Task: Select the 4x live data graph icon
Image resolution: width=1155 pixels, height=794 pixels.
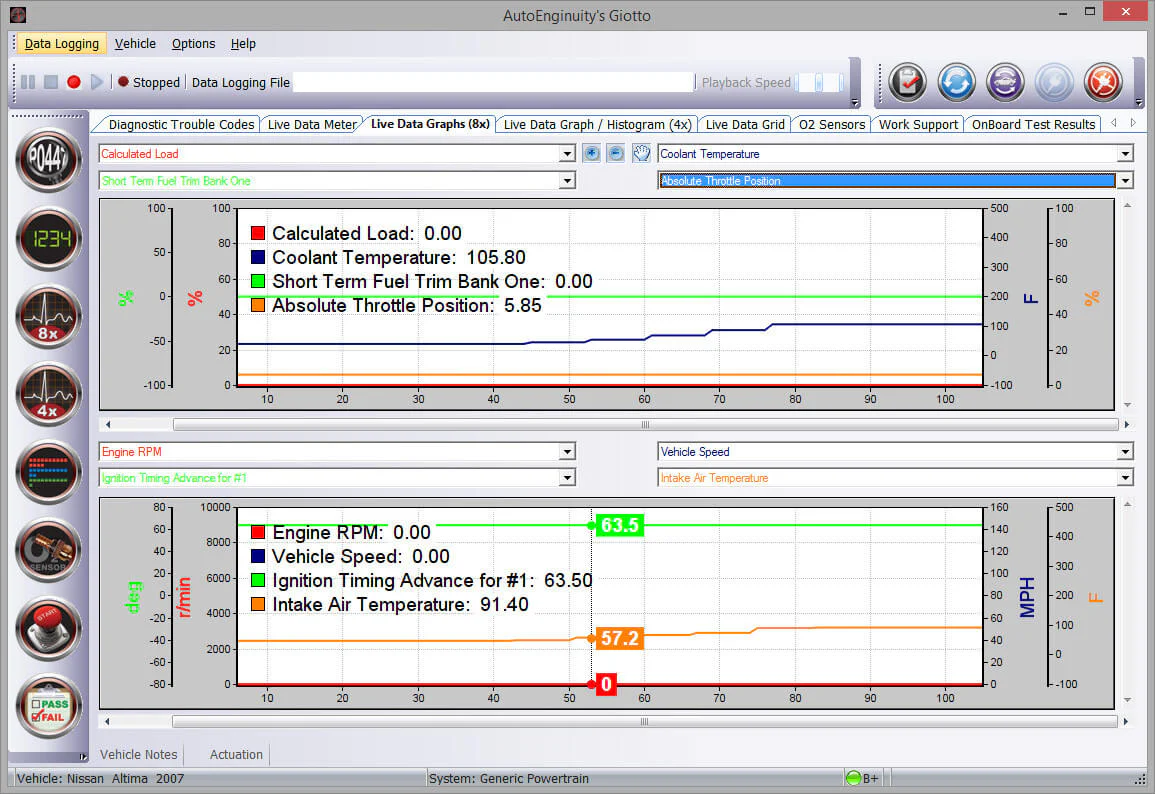Action: [49, 394]
